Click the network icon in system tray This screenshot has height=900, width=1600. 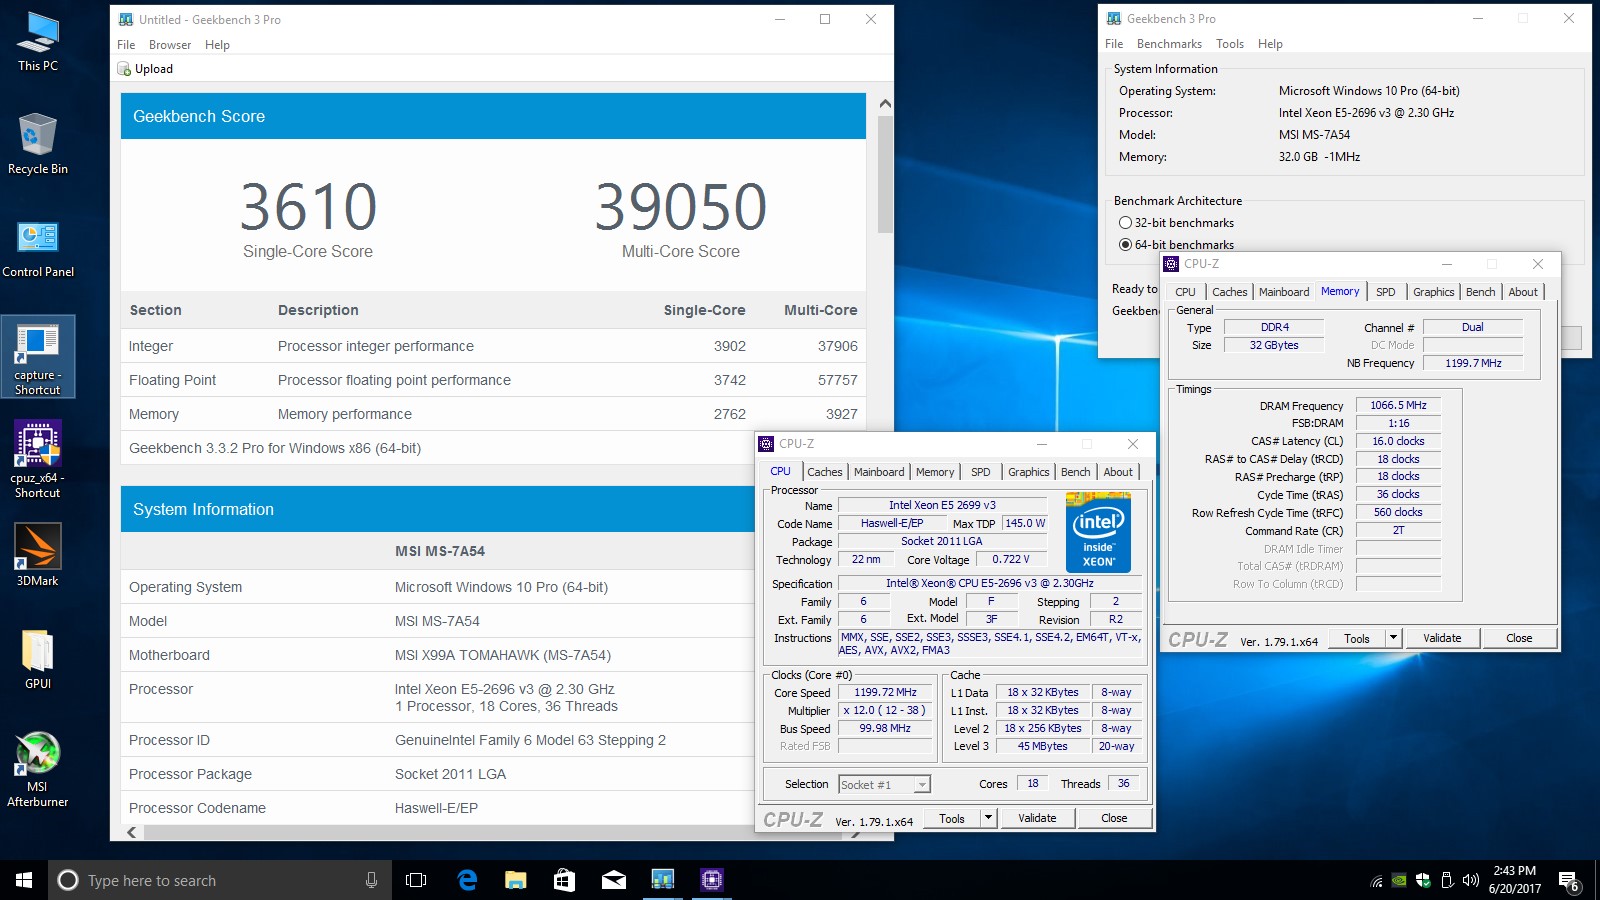(x=1377, y=881)
